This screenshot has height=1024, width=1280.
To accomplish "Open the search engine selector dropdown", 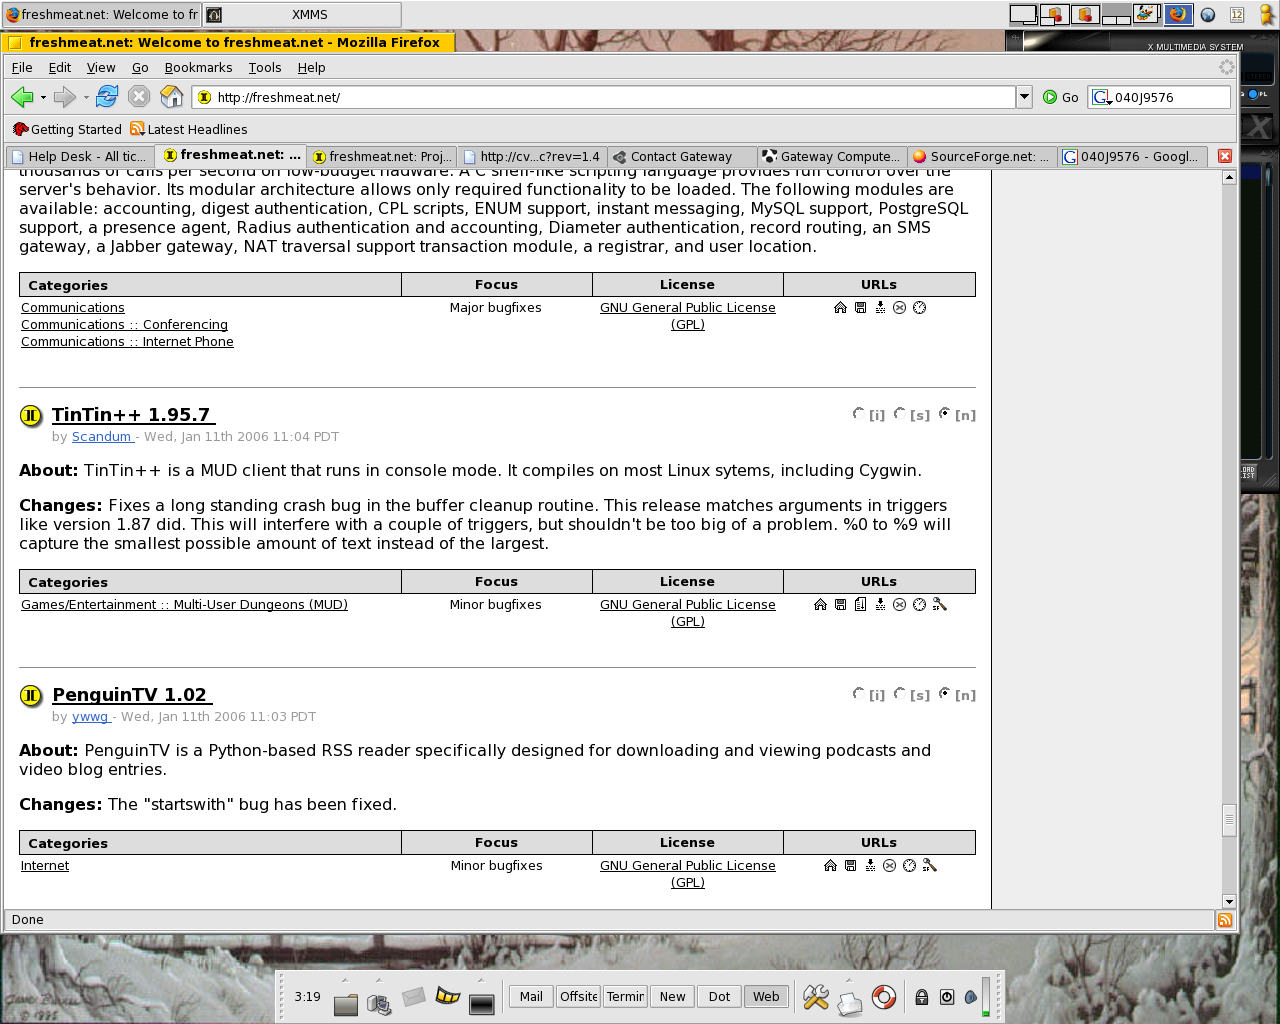I will (x=1101, y=97).
